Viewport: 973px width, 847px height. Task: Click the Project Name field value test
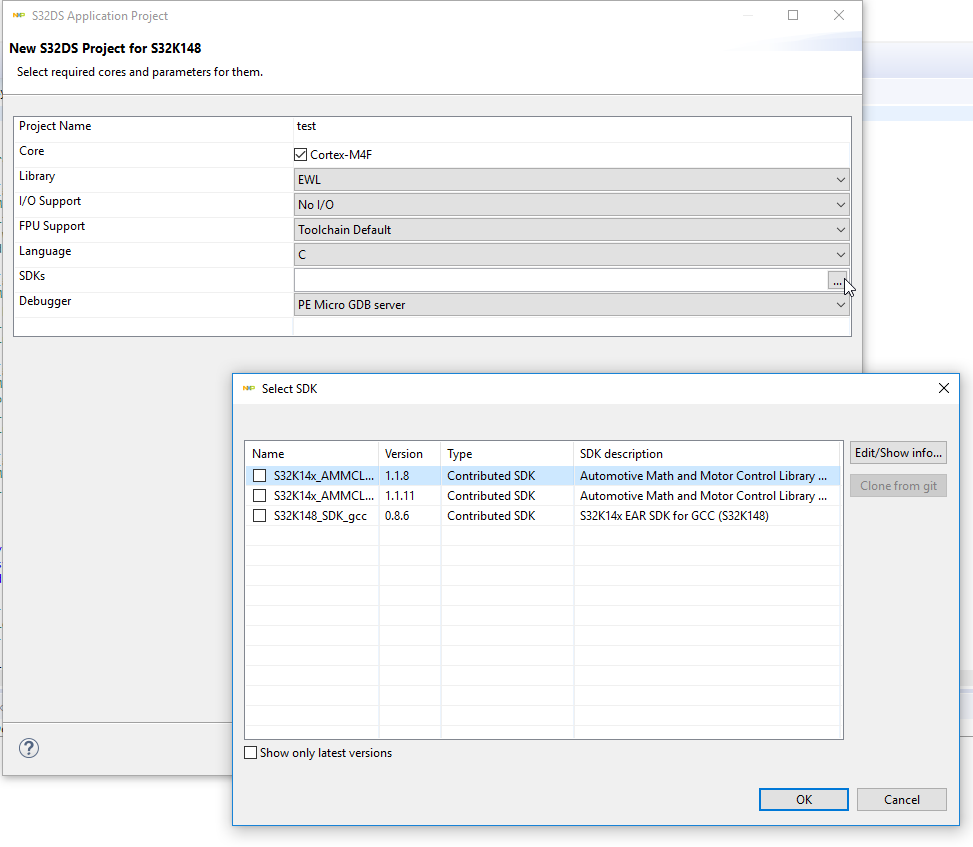[x=307, y=126]
